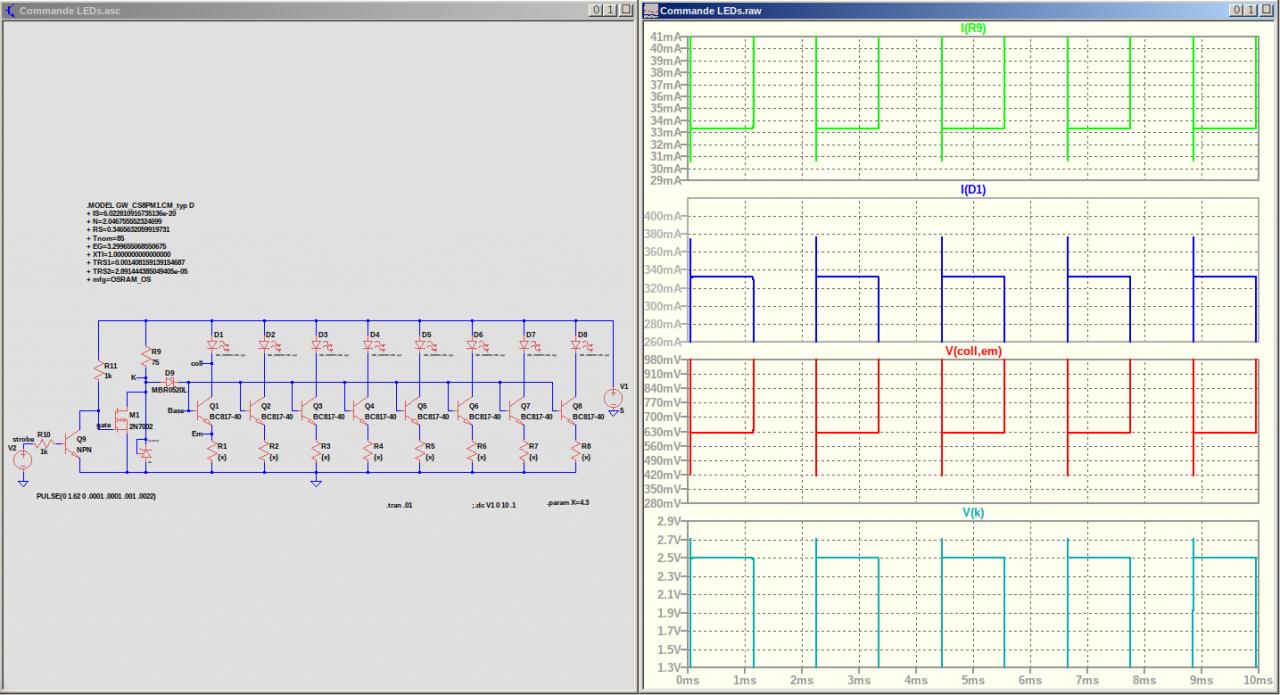Click the 'Em' net label
This screenshot has width=1280, height=695.
(x=197, y=434)
